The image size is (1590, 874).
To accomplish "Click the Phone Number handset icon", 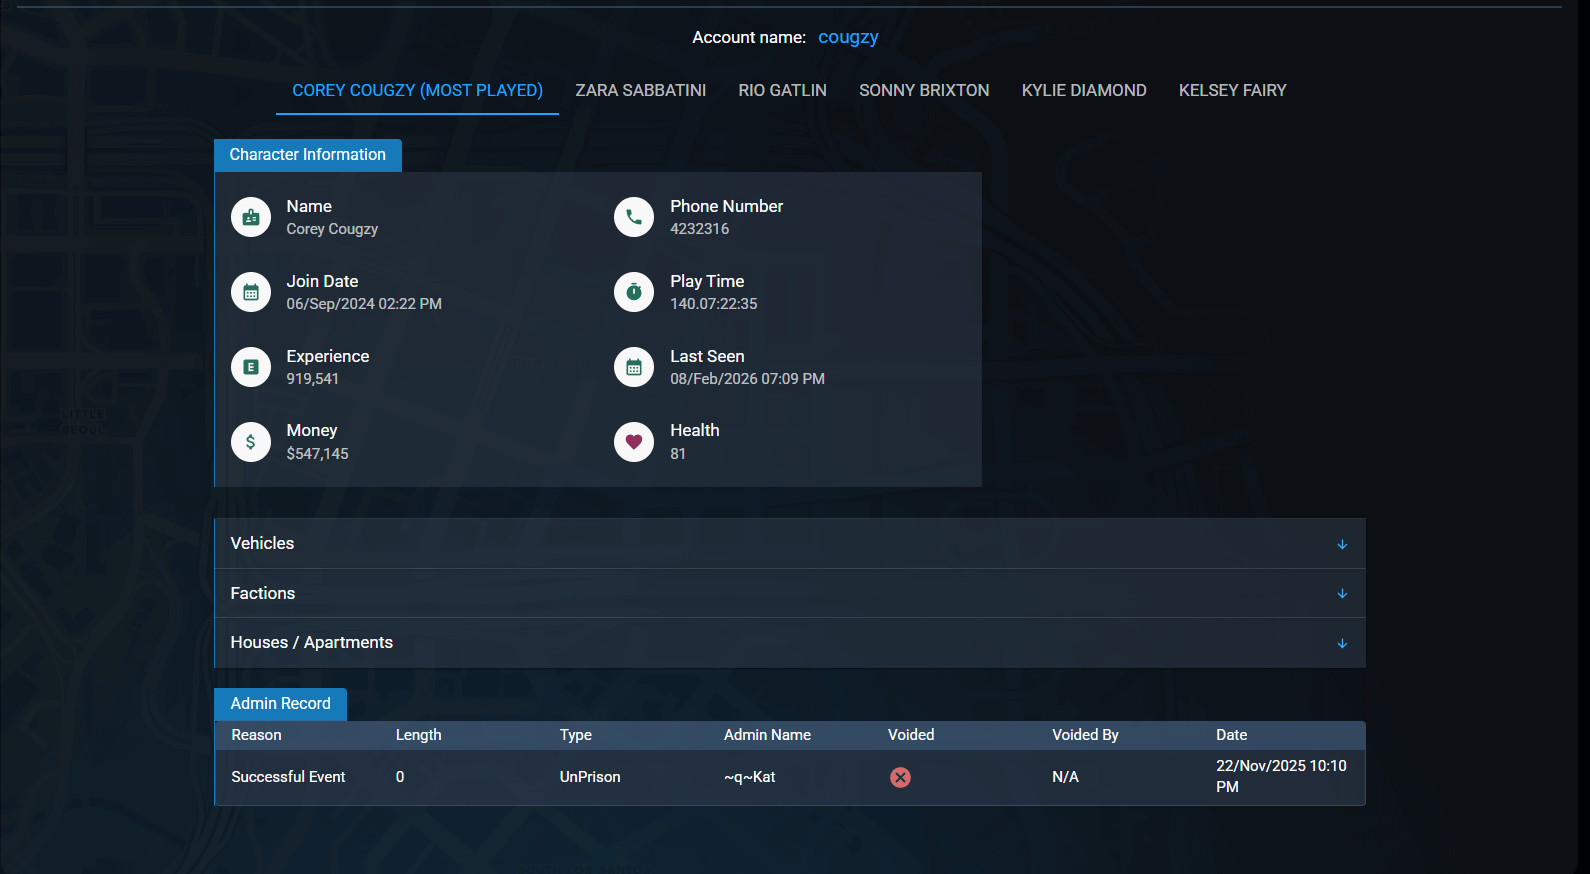I will tap(634, 217).
